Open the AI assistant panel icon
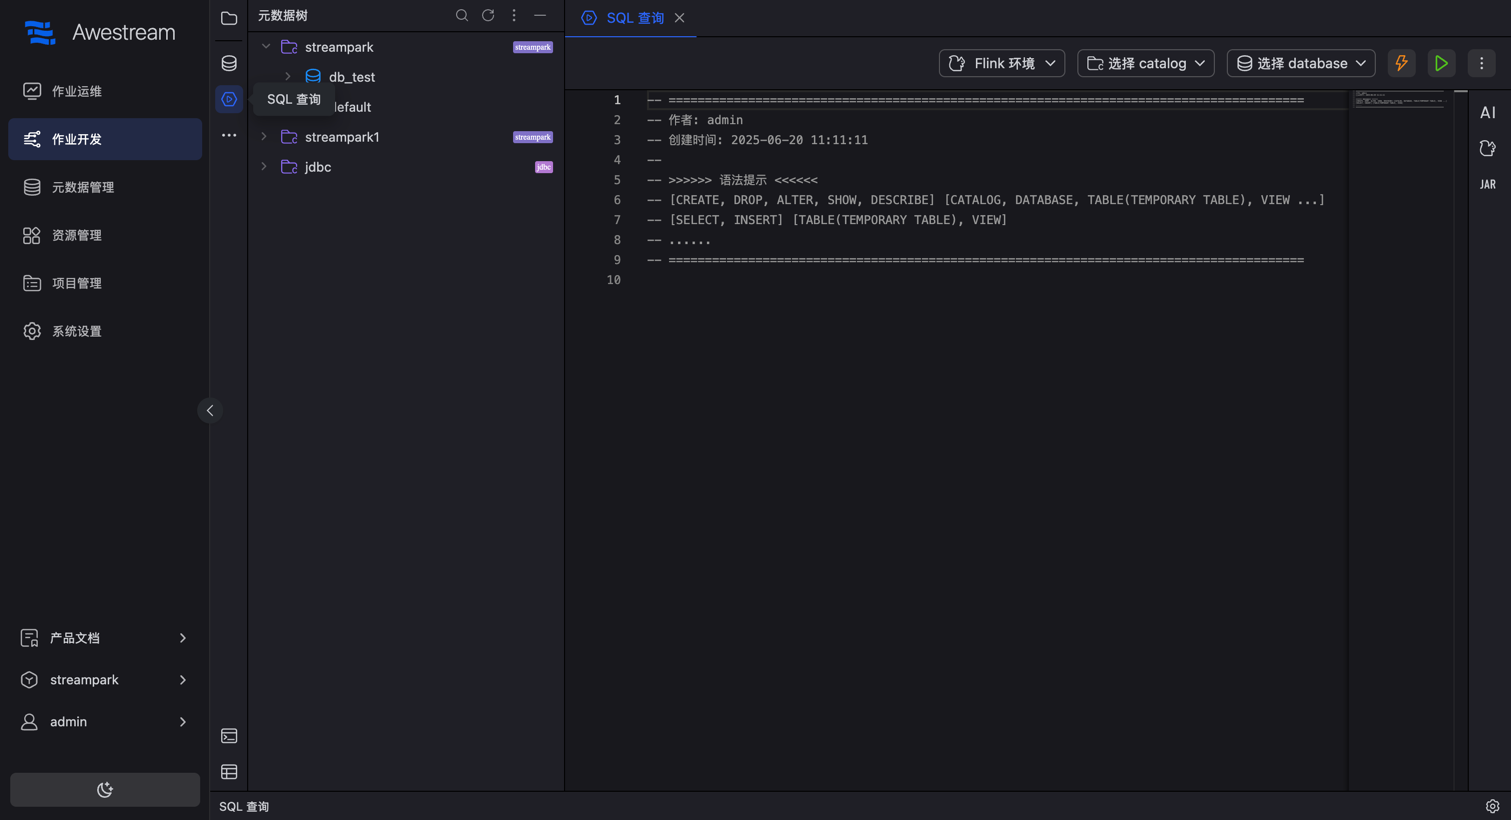The image size is (1511, 820). (x=1488, y=113)
